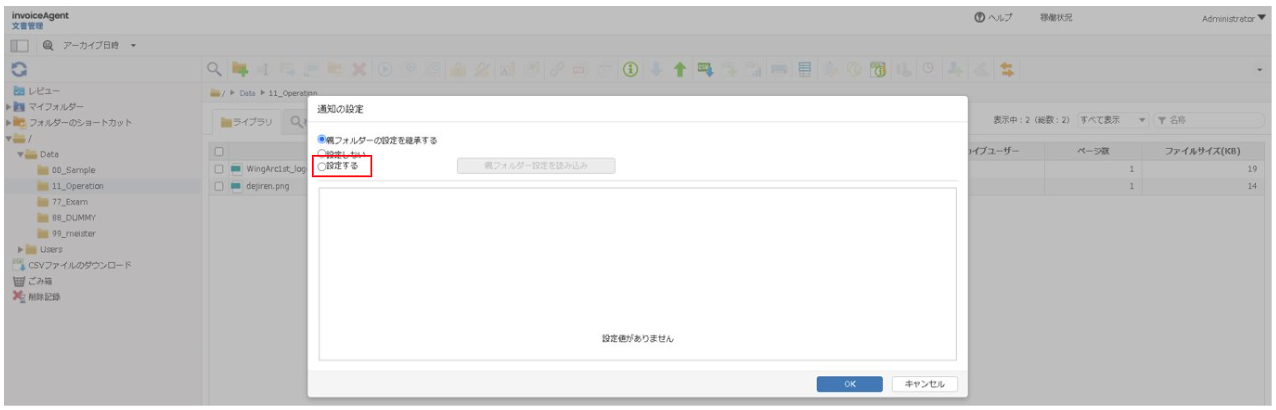1276x410 pixels.
Task: Tick the header select-all checkbox in file list
Action: [x=220, y=152]
